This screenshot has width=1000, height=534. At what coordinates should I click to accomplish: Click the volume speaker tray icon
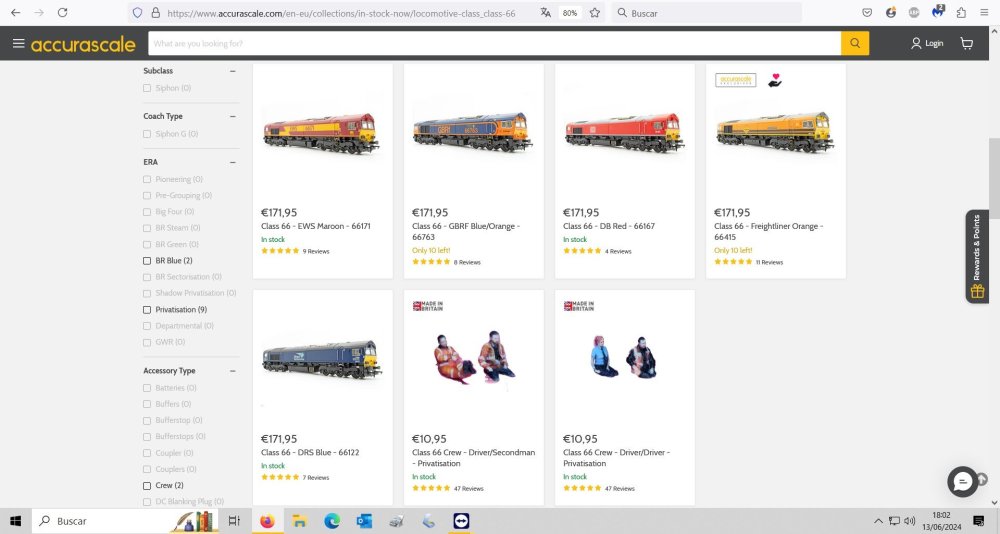point(910,521)
